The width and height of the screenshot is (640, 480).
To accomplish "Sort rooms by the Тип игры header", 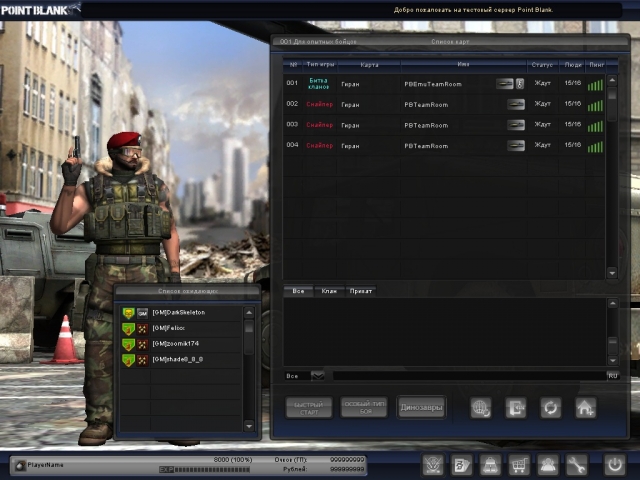I will 320,64.
